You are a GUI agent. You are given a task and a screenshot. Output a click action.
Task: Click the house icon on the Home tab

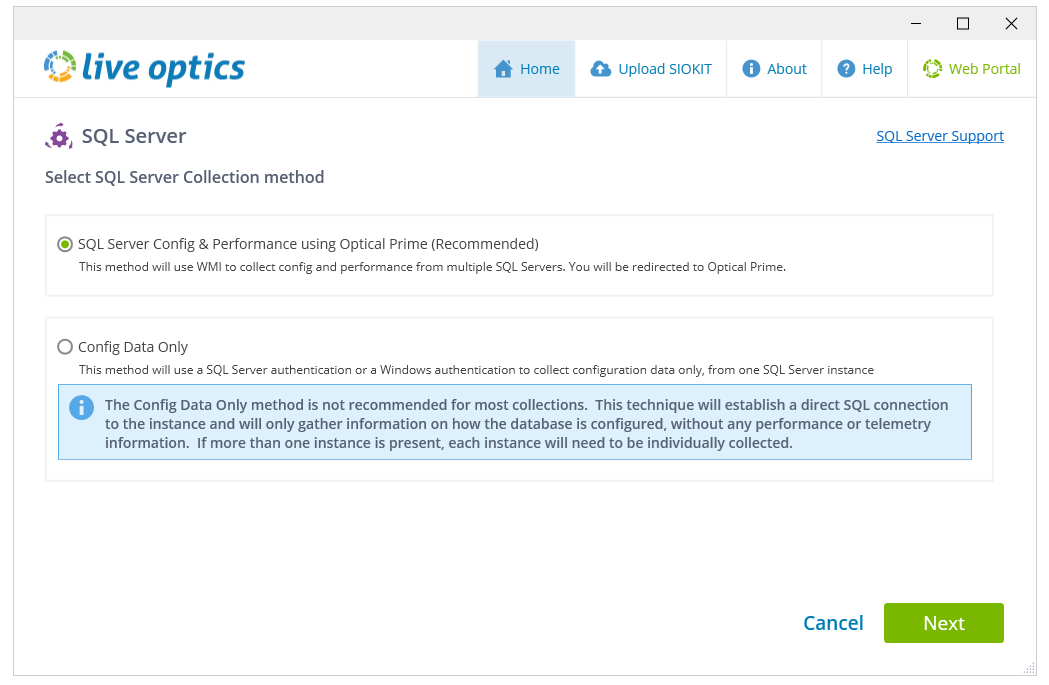502,68
